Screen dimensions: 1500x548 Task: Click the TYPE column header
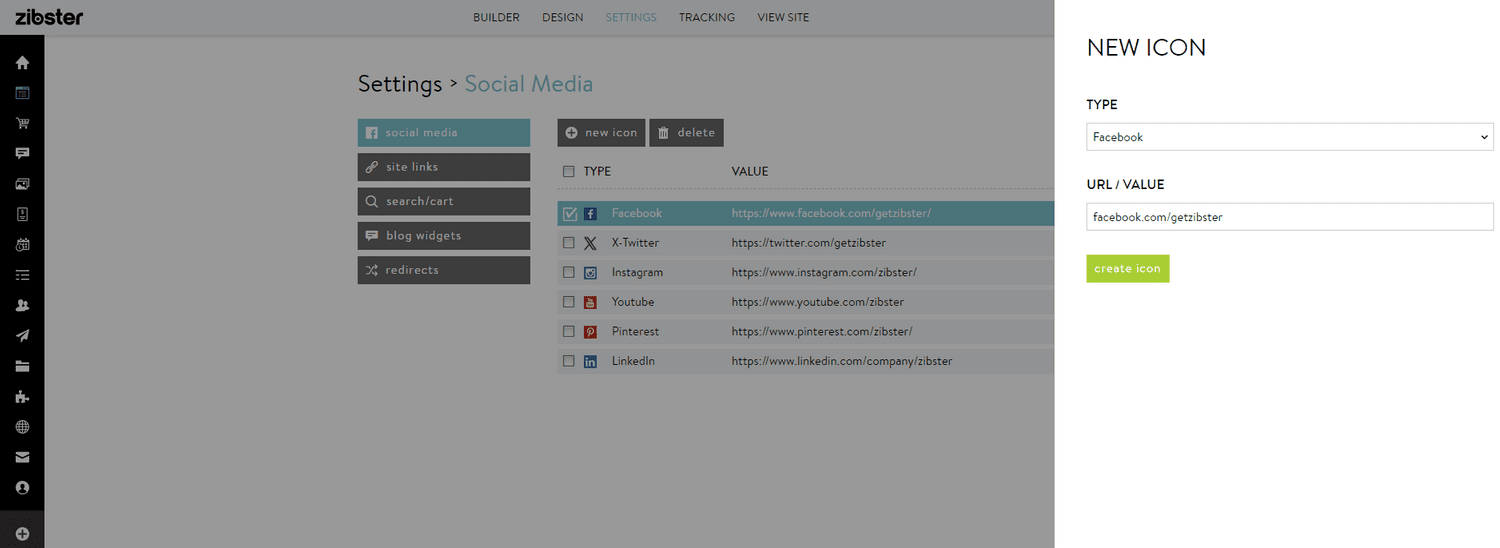597,171
